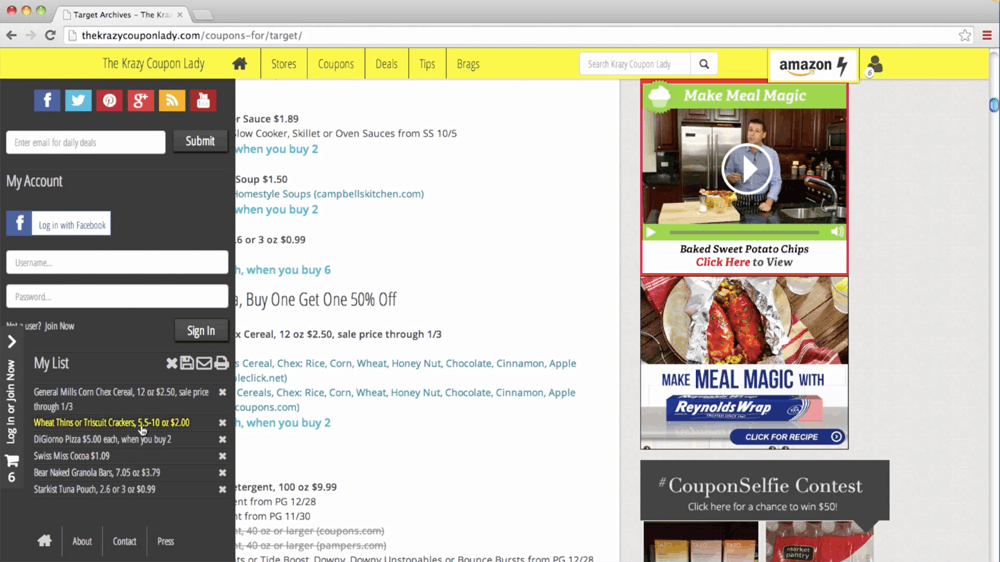Image resolution: width=1000 pixels, height=562 pixels.
Task: Select Bear Naked Granola Bars list item
Action: (97, 473)
